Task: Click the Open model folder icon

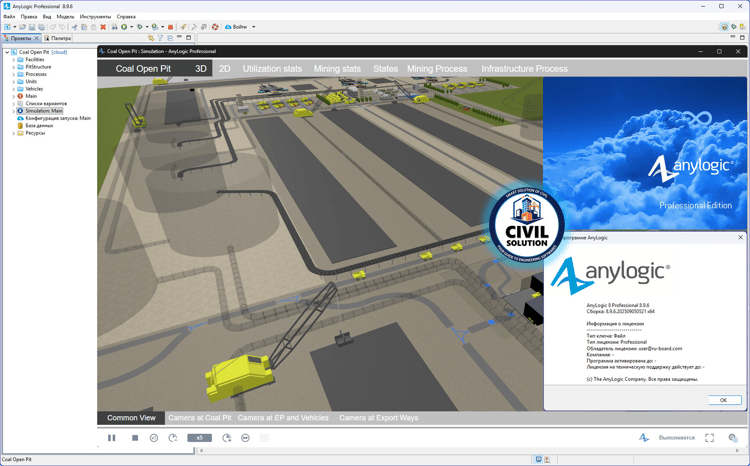Action: click(22, 27)
